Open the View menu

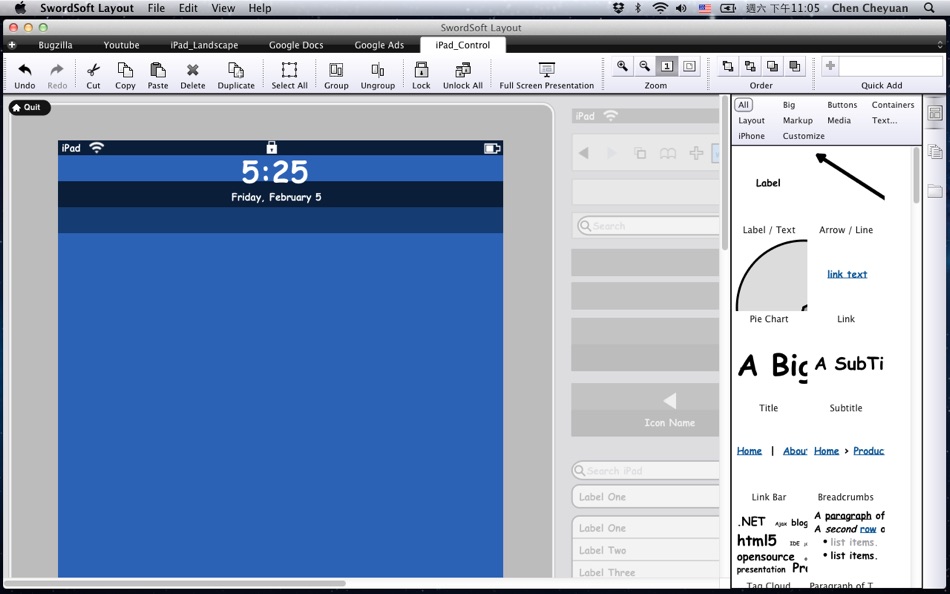point(223,8)
